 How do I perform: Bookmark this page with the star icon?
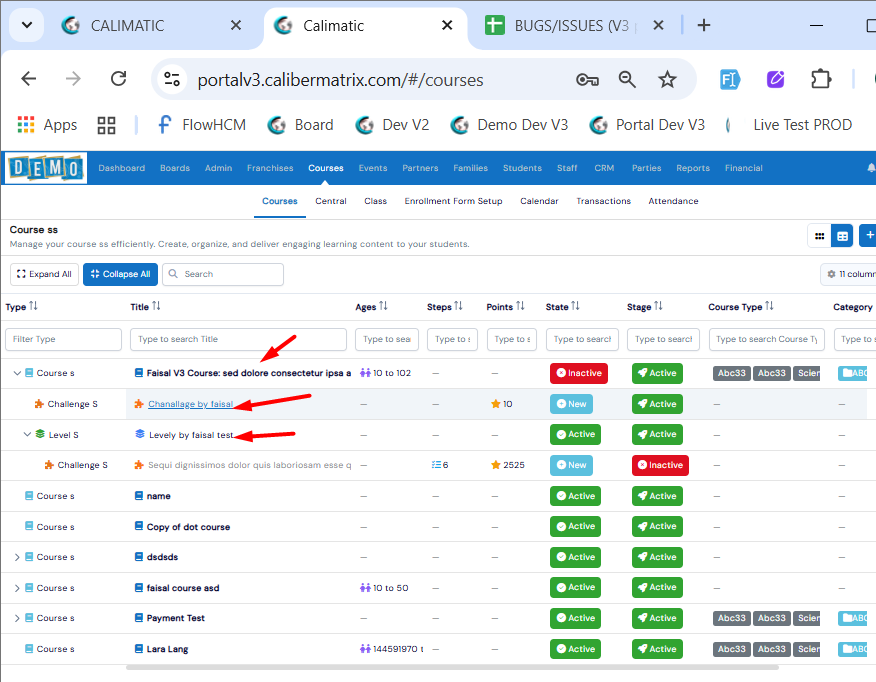coord(667,80)
